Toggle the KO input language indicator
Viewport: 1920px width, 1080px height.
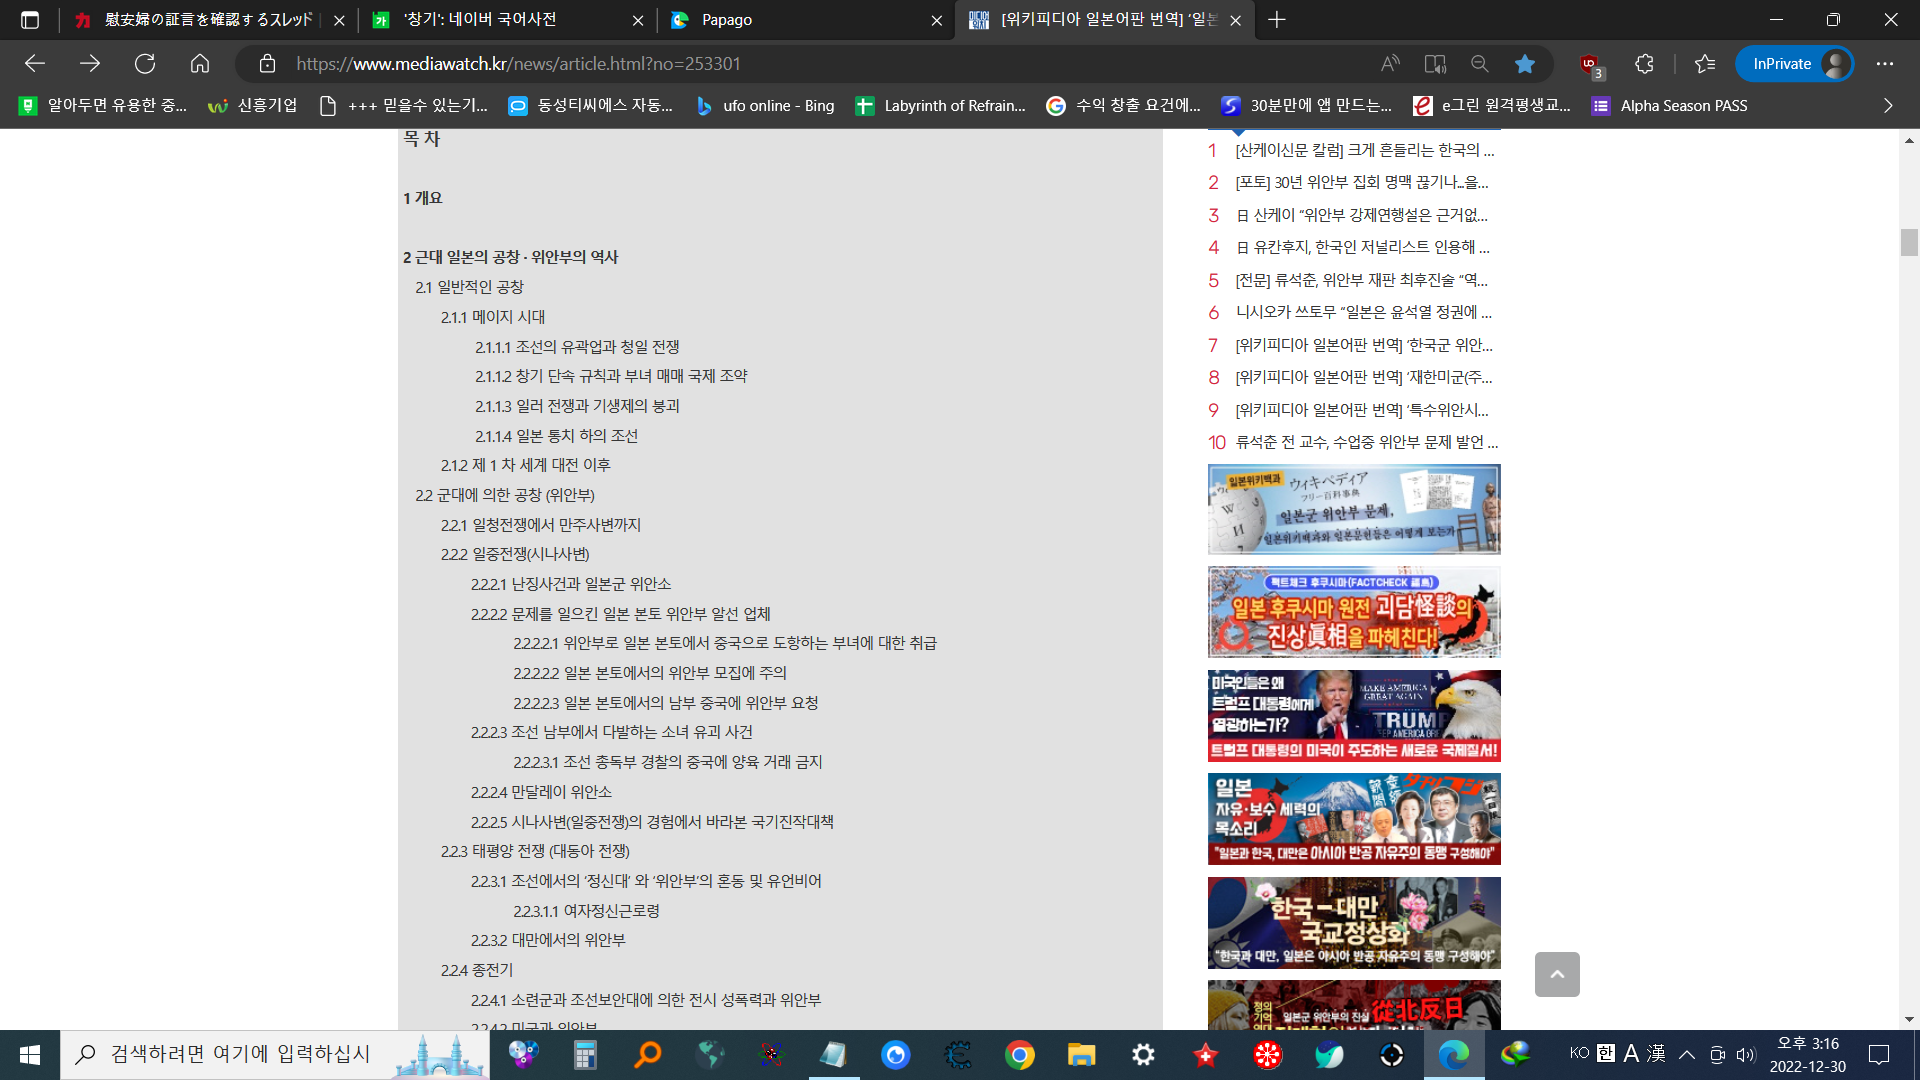pyautogui.click(x=1579, y=1053)
